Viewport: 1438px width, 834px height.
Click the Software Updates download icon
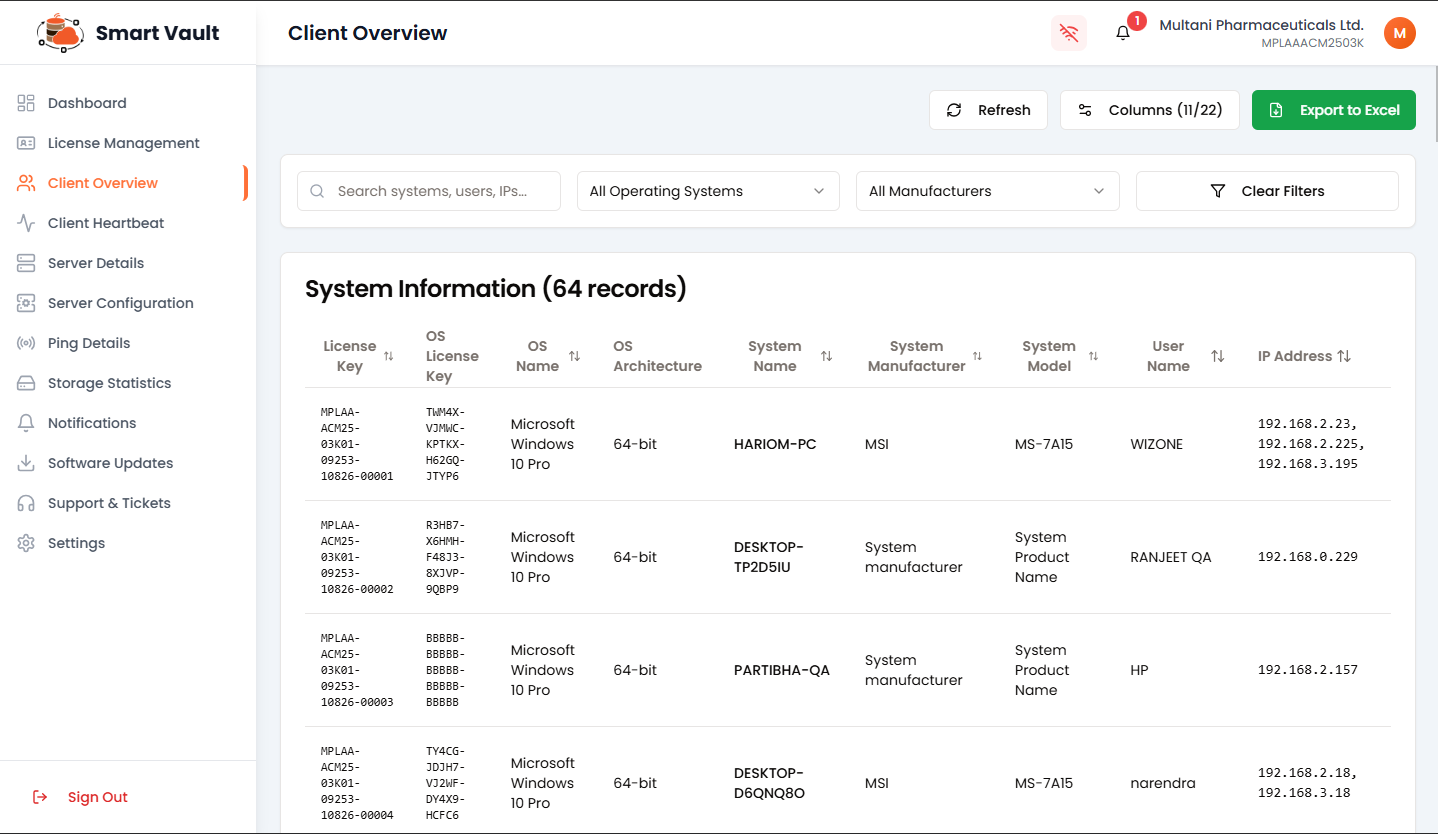27,462
